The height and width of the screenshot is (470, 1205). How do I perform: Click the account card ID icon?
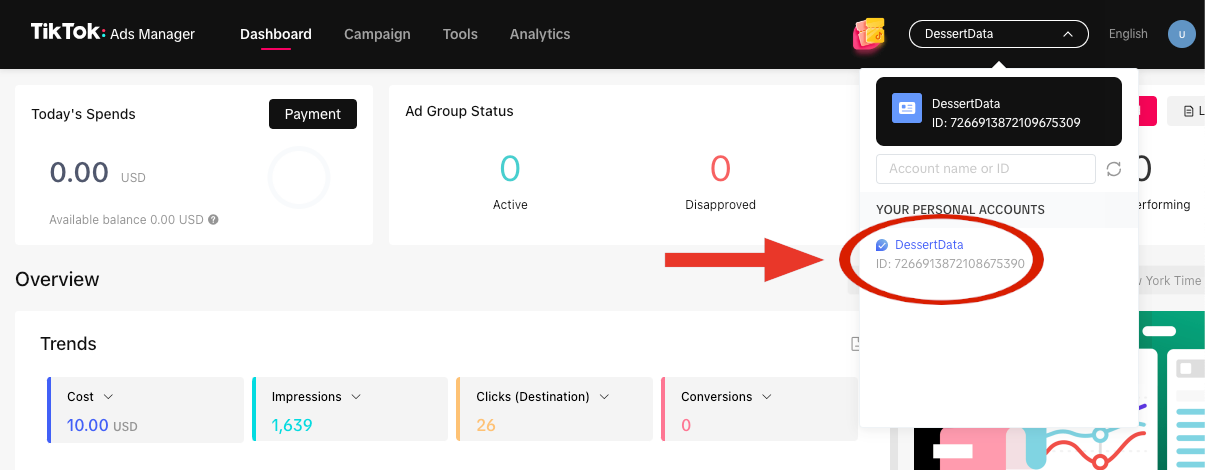[x=907, y=108]
